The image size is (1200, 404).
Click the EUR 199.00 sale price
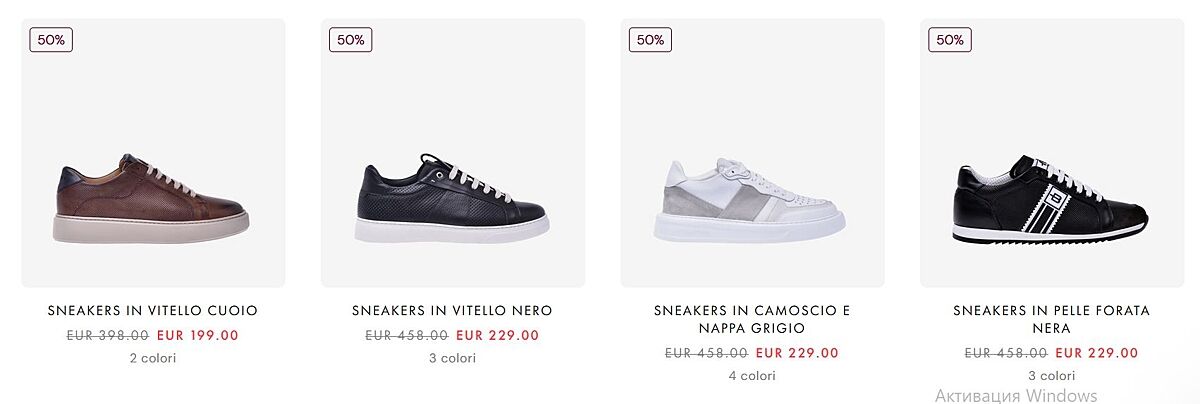[x=198, y=336]
